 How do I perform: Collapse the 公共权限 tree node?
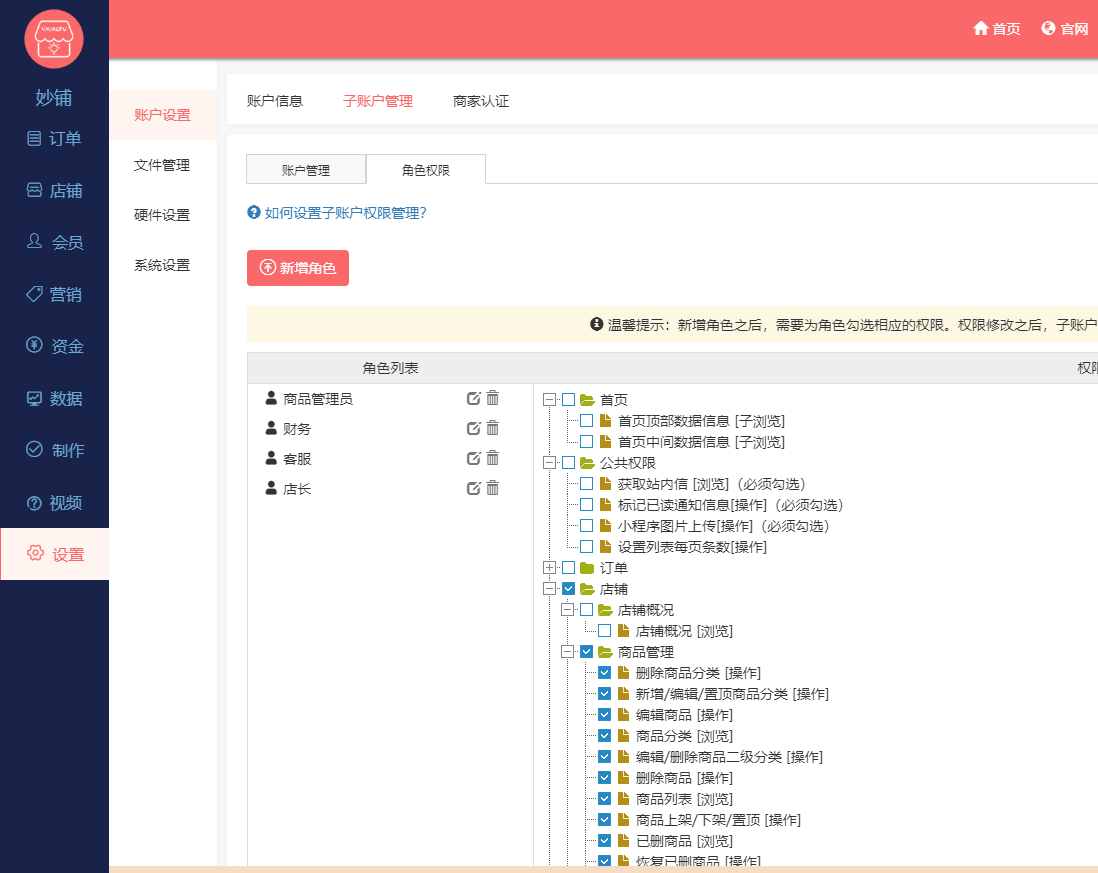(x=550, y=463)
